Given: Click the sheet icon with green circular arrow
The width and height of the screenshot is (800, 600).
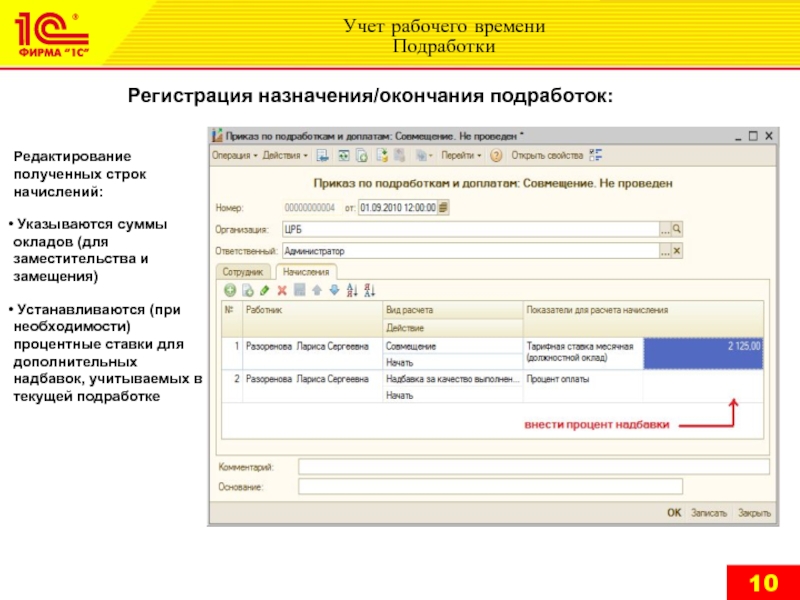Looking at the screenshot, I should click(362, 156).
